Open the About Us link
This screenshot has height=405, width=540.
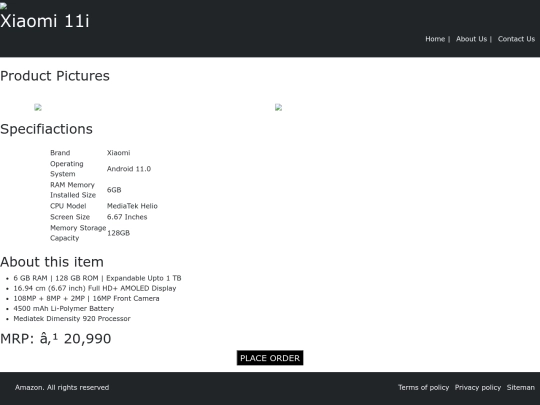click(x=471, y=39)
